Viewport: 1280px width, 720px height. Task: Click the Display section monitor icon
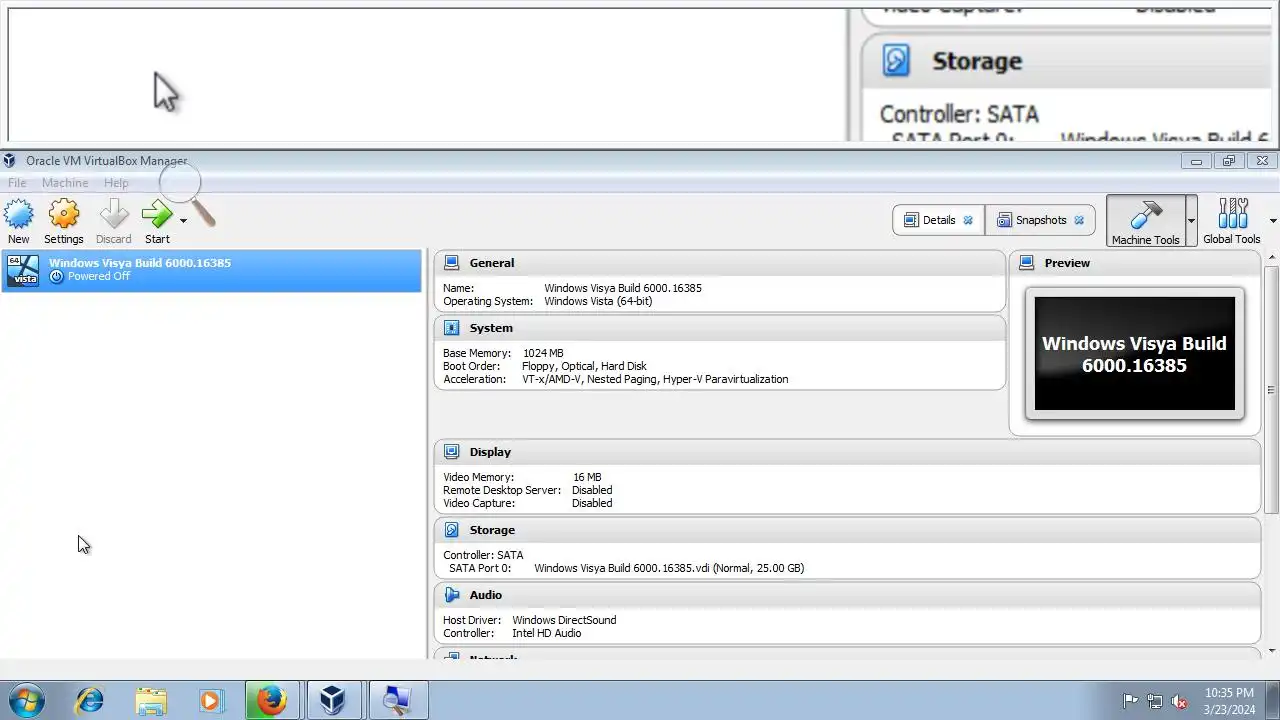coord(451,452)
